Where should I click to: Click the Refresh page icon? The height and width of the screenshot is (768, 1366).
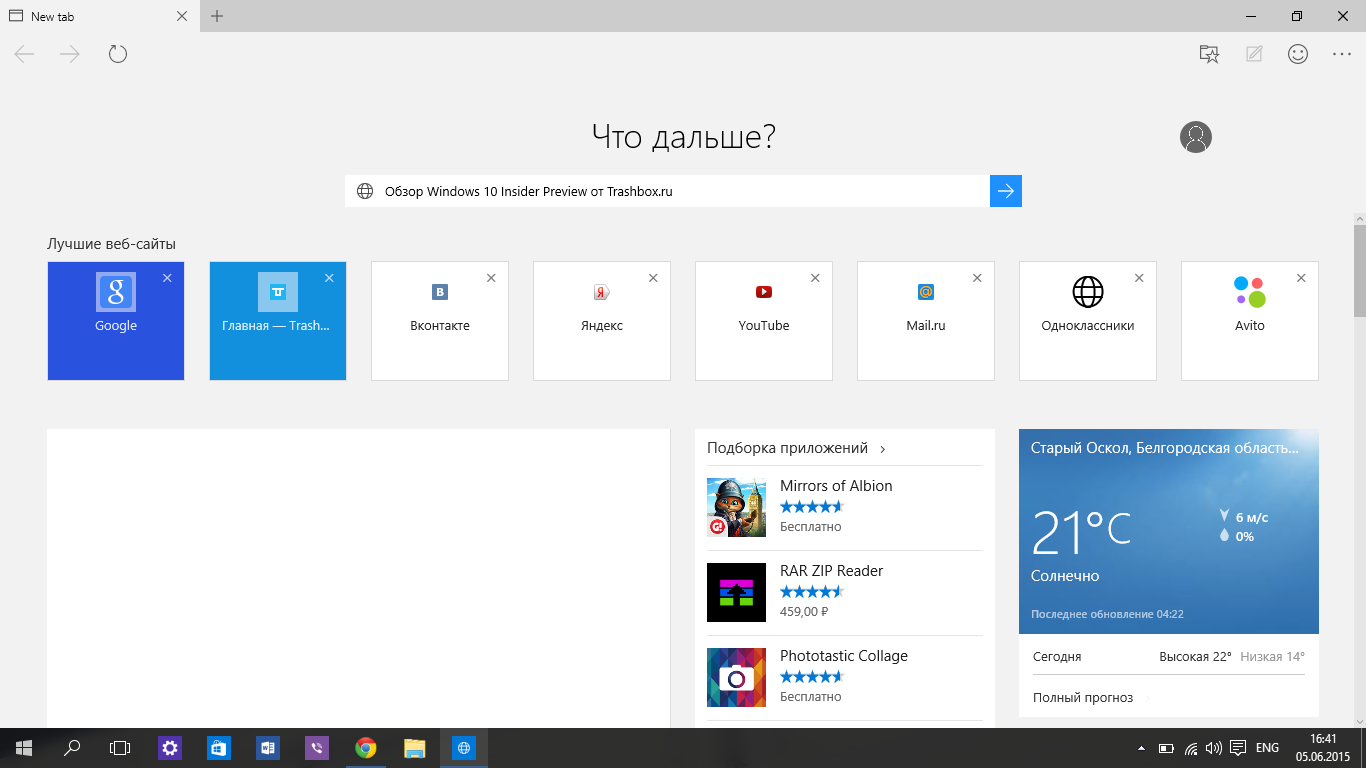(118, 54)
